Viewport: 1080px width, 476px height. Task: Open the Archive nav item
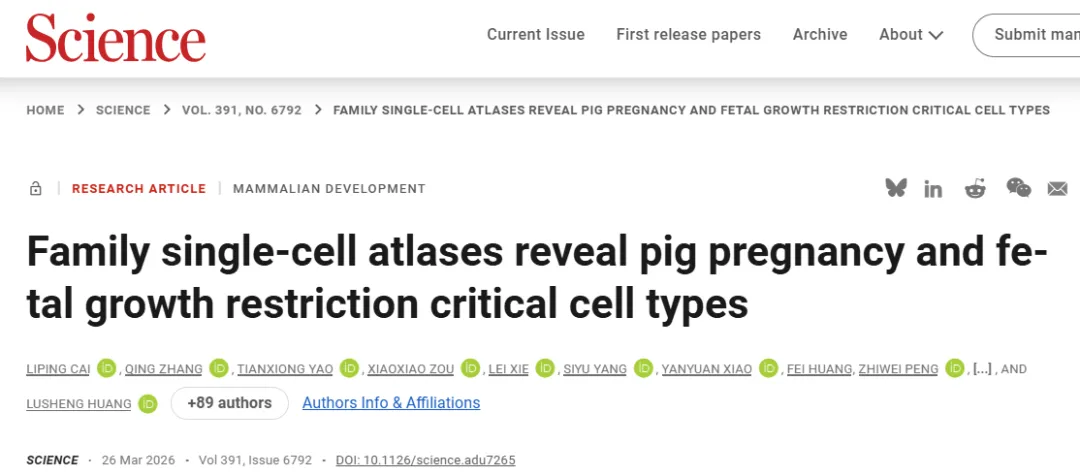pos(820,35)
